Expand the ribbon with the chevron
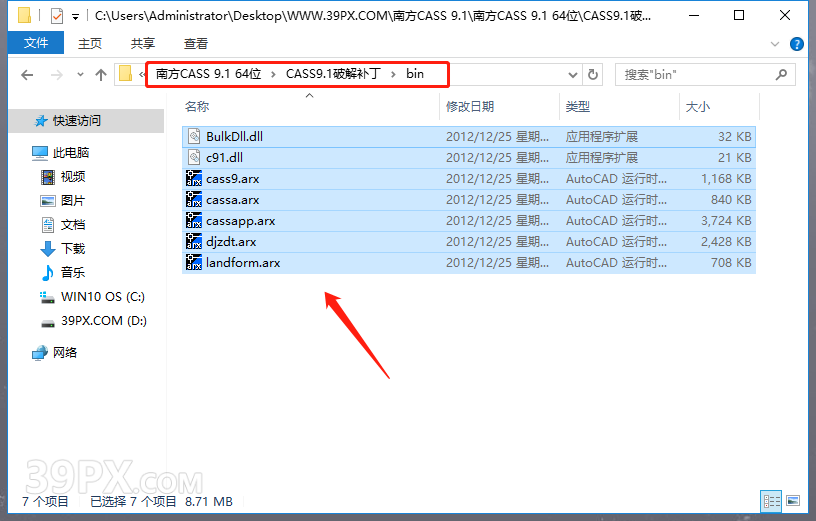Screen dimensions: 816x521 [774, 44]
